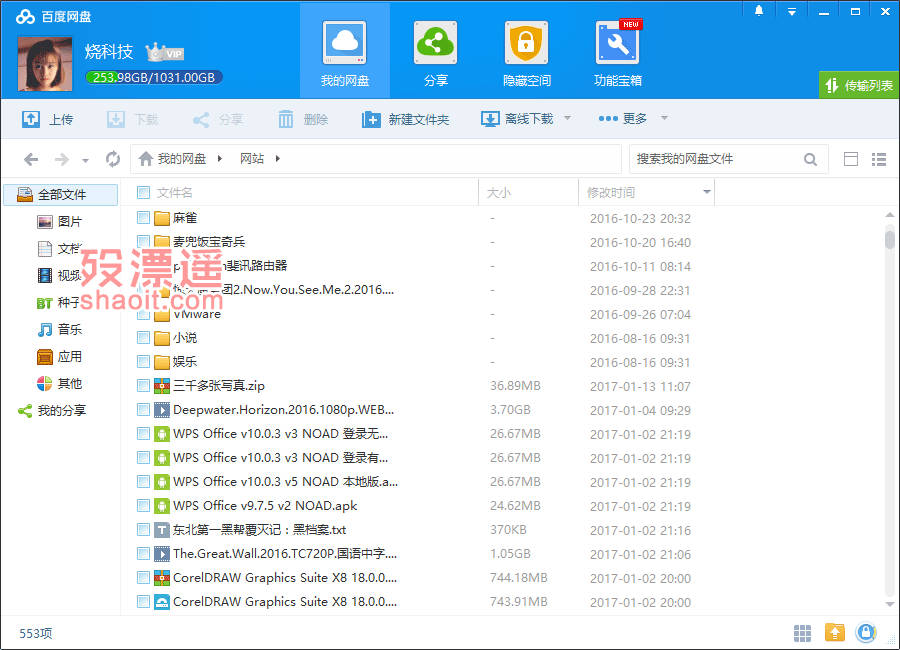Expand arrow after 我的网盘 in path

click(x=219, y=159)
